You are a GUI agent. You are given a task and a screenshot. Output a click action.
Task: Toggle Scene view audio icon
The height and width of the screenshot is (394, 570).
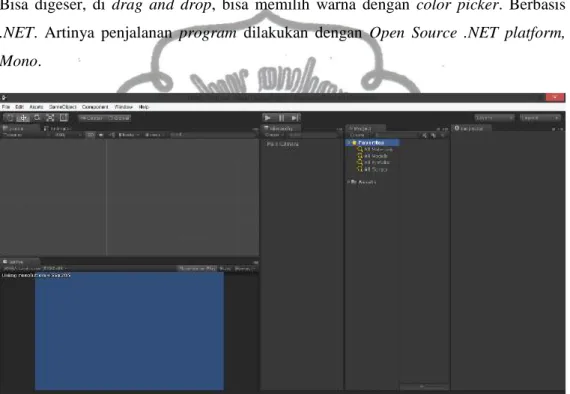[x=112, y=135]
